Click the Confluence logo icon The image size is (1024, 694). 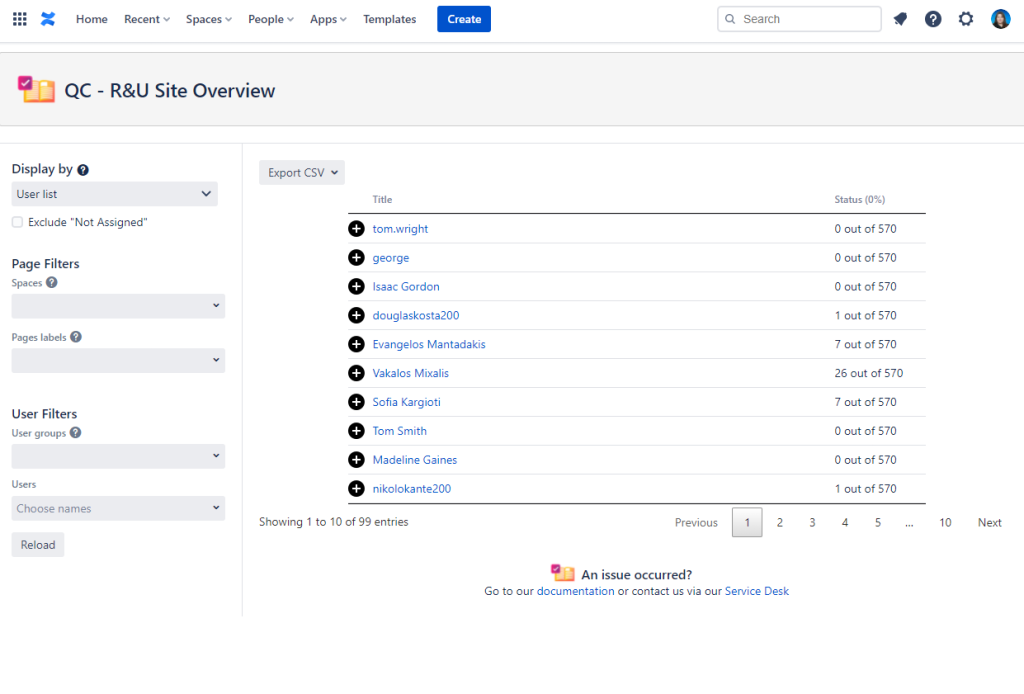(48, 19)
